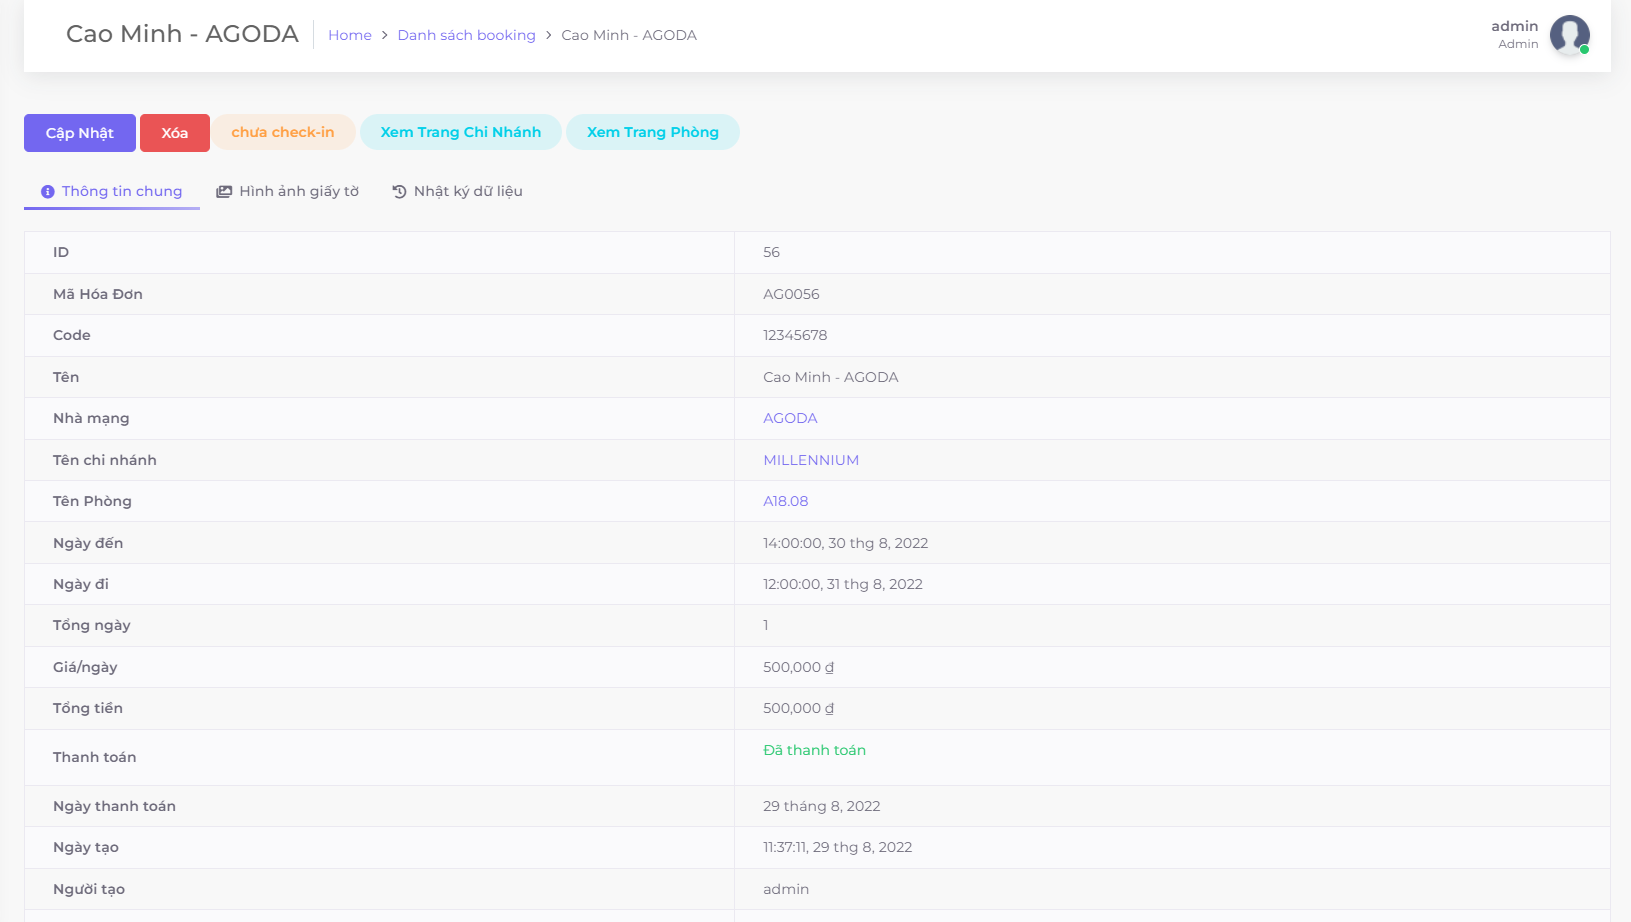
Task: Navigate to Danh sách booking breadcrumb
Action: pos(466,35)
